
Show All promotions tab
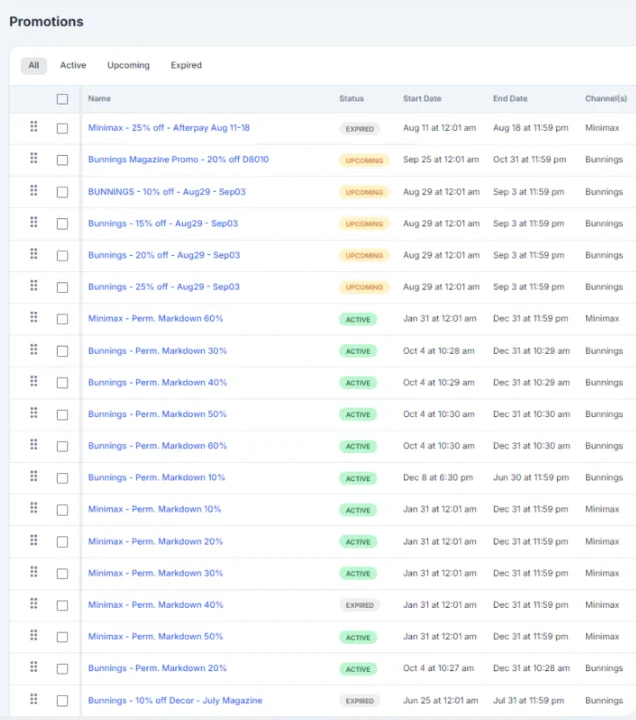(x=34, y=65)
